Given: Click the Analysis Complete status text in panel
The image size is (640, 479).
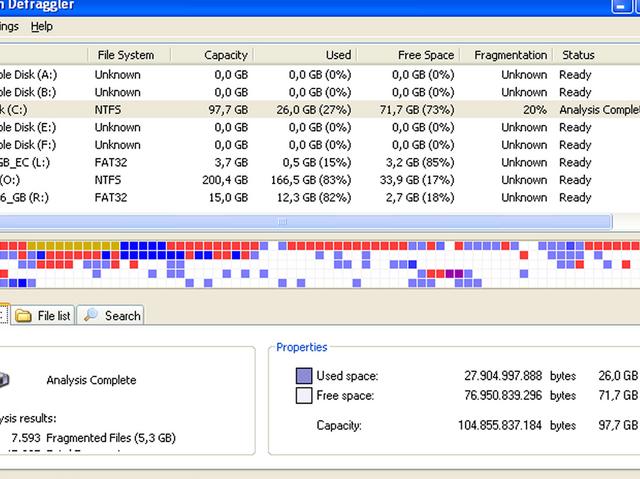Looking at the screenshot, I should [91, 380].
